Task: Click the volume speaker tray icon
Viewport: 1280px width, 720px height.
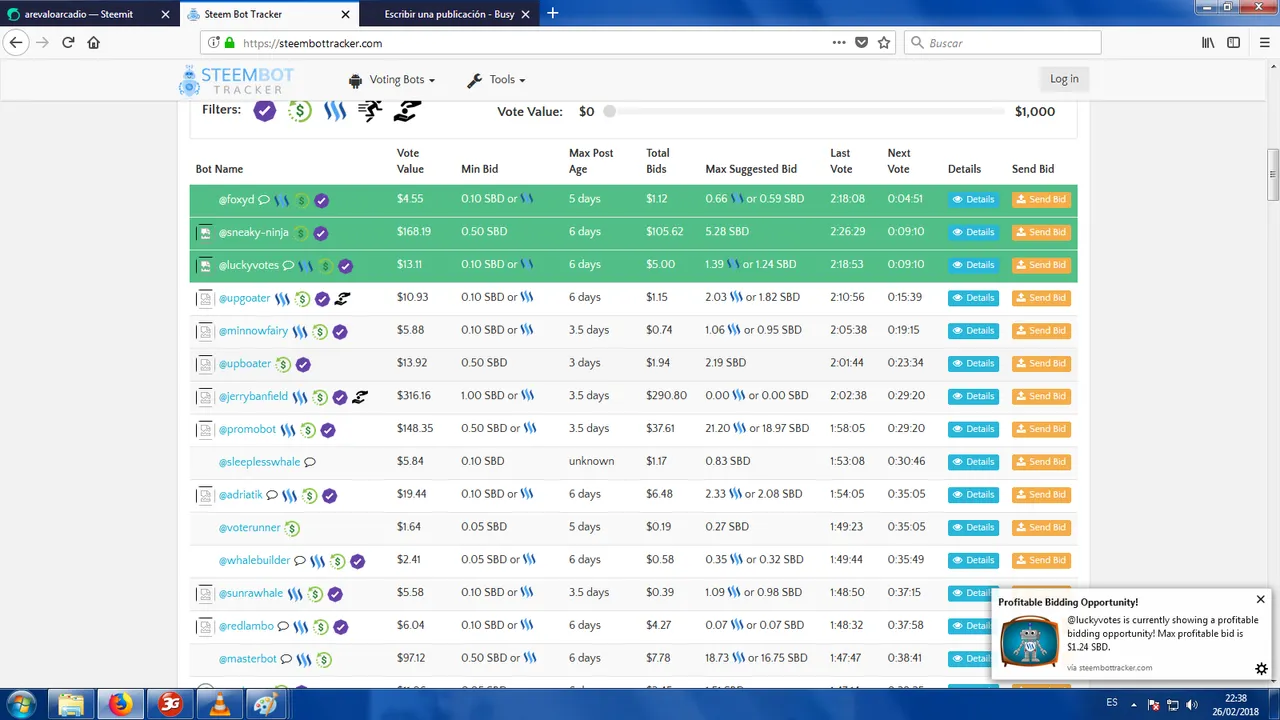Action: pos(1191,705)
